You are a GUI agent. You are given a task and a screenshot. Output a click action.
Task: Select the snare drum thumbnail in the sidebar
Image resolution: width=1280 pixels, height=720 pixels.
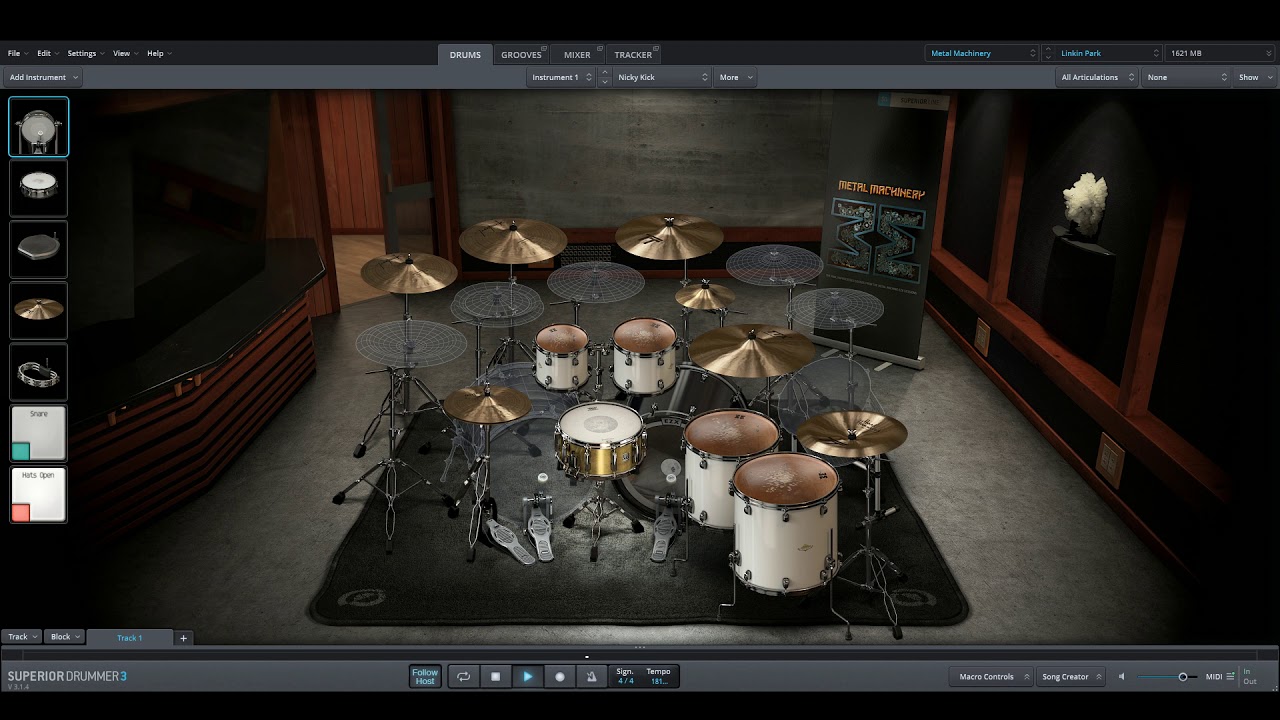click(38, 188)
